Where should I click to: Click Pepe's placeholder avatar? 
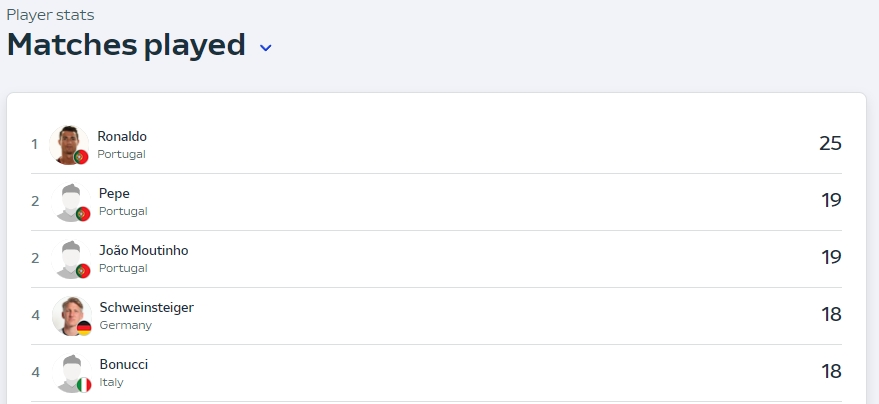click(x=71, y=202)
